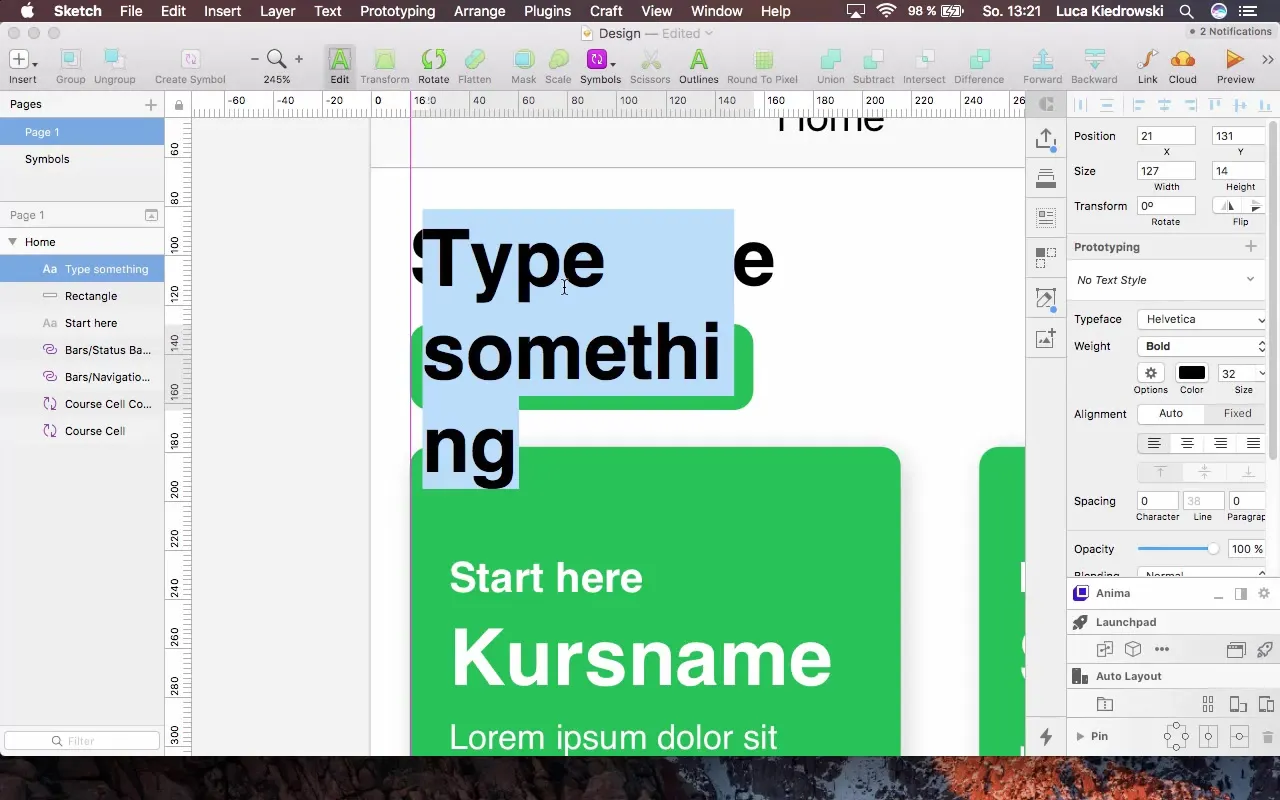Select the Start here text layer

tap(82, 323)
